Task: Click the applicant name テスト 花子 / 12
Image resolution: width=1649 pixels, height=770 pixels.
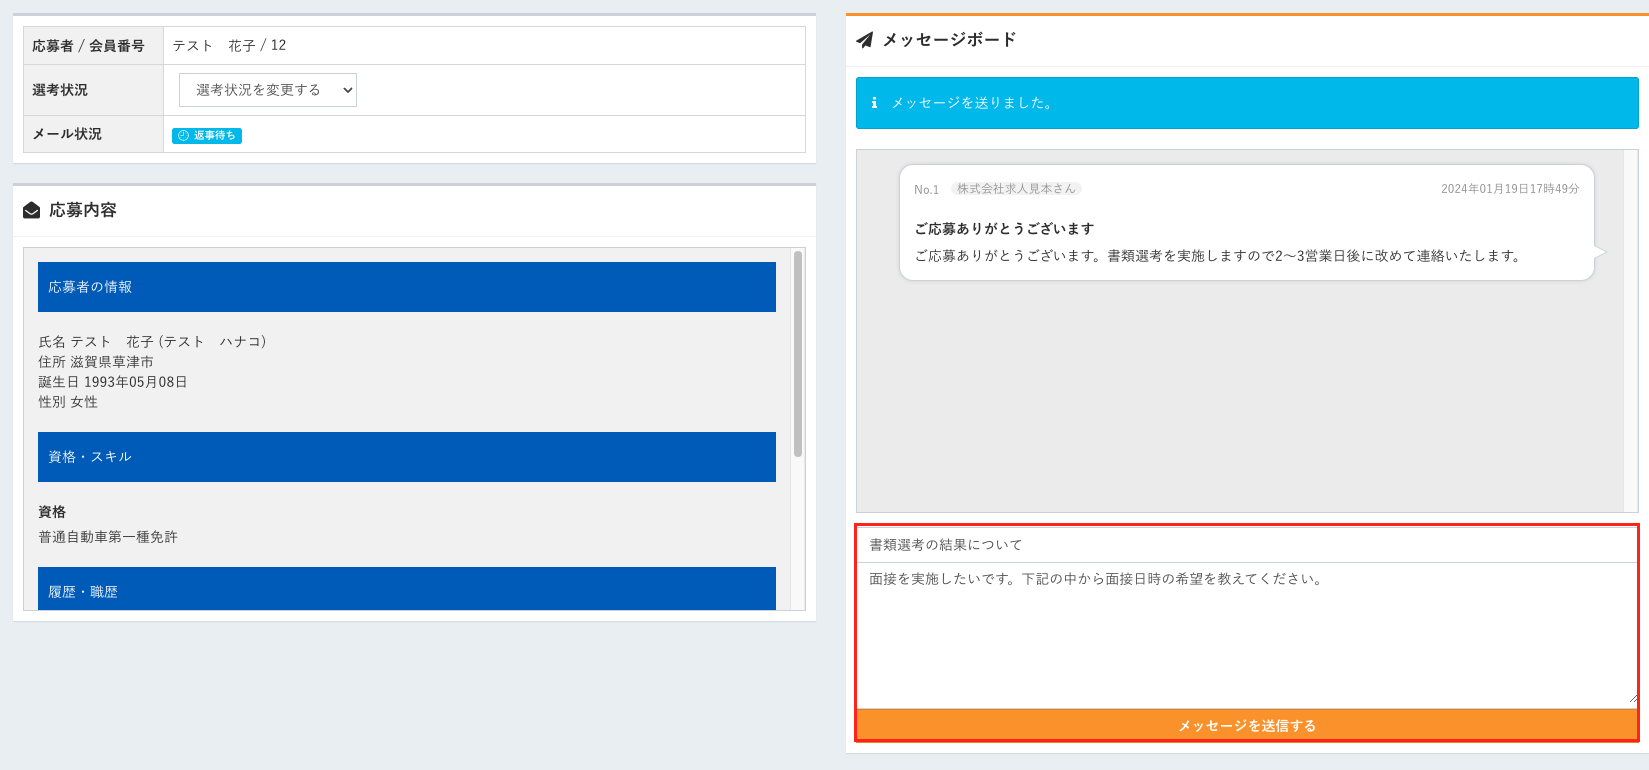Action: click(229, 46)
